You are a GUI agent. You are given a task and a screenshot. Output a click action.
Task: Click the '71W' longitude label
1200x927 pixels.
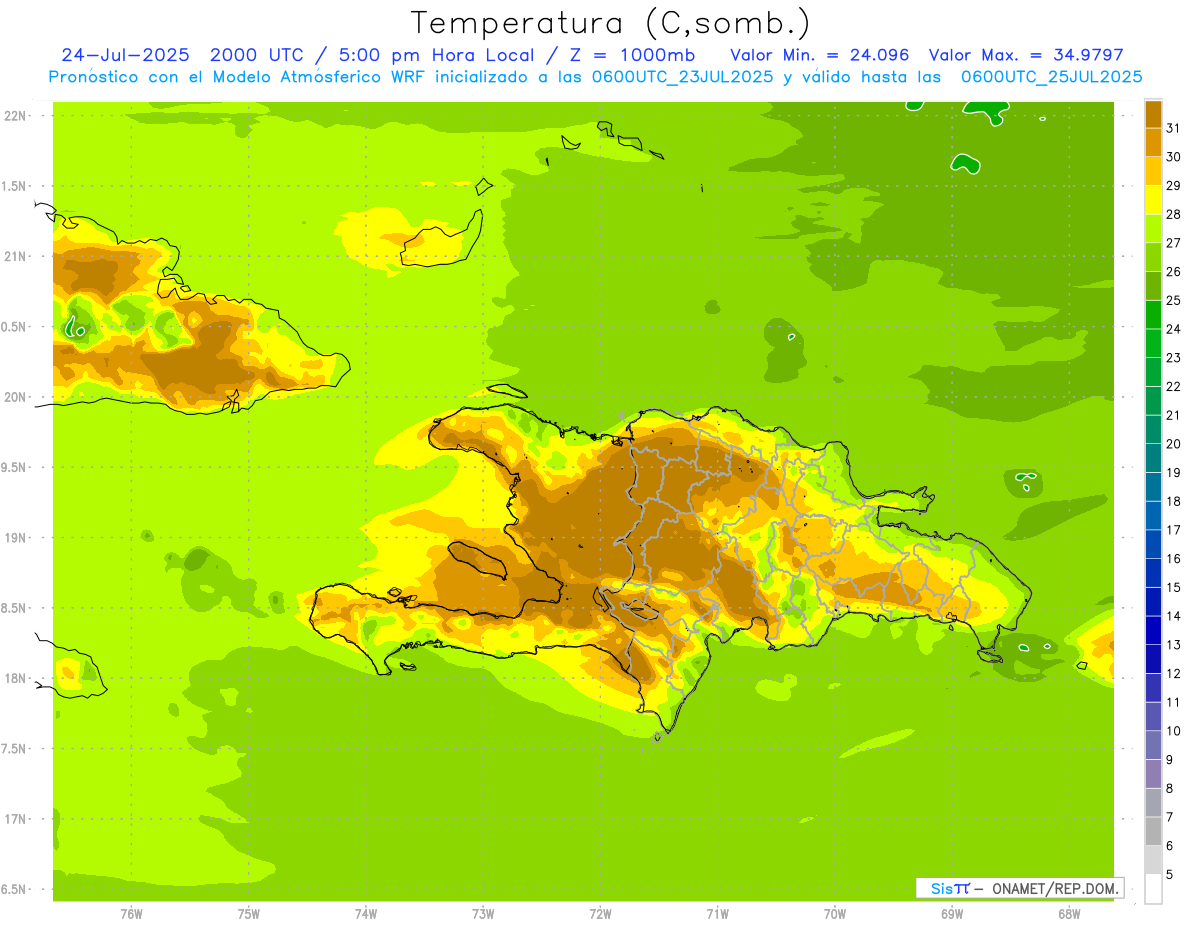click(717, 914)
